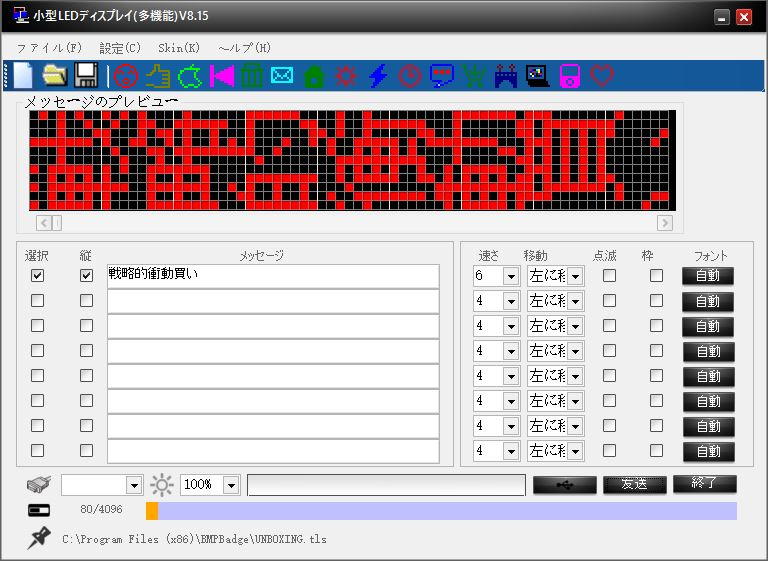Check the 選択 checkbox in second message row
Screen dimensions: 768x561
[37, 300]
